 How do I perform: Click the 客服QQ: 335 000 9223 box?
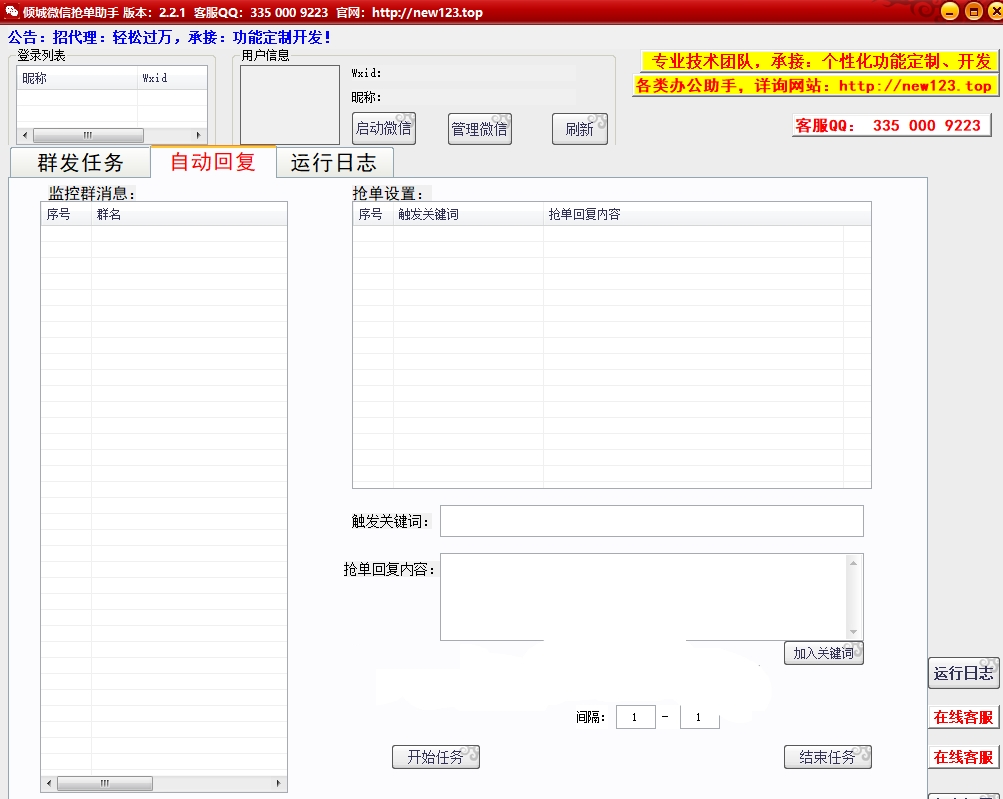[x=892, y=125]
